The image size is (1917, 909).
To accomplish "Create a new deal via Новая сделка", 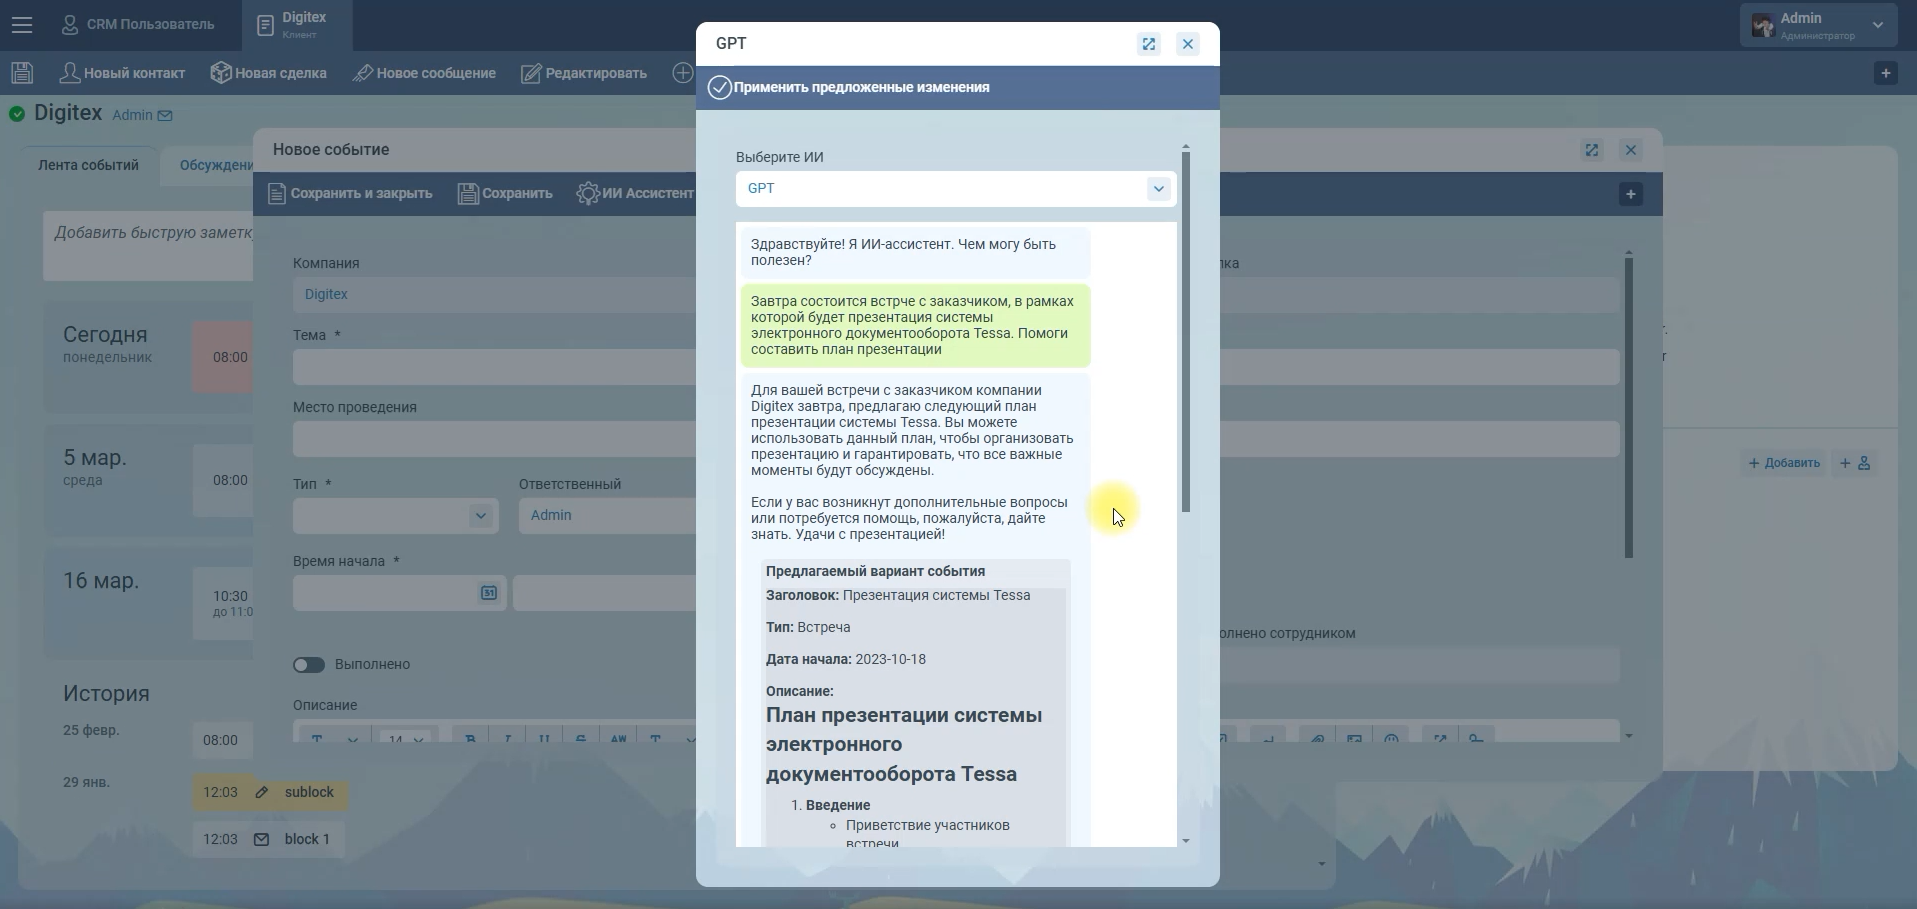I will tap(269, 73).
